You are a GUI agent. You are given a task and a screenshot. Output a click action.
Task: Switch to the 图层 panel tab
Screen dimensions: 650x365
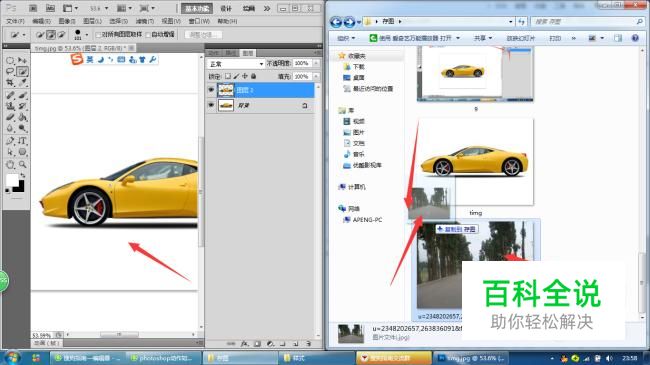coord(247,53)
